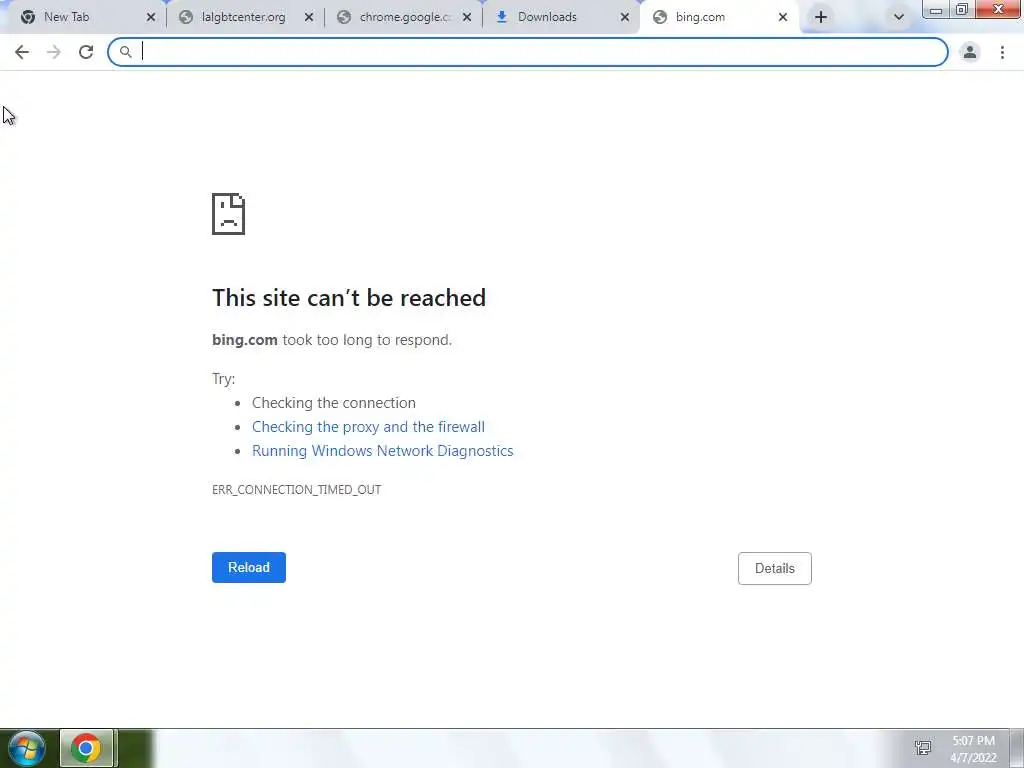The width and height of the screenshot is (1024, 768).
Task: Select the bing.com tab
Action: [x=718, y=17]
